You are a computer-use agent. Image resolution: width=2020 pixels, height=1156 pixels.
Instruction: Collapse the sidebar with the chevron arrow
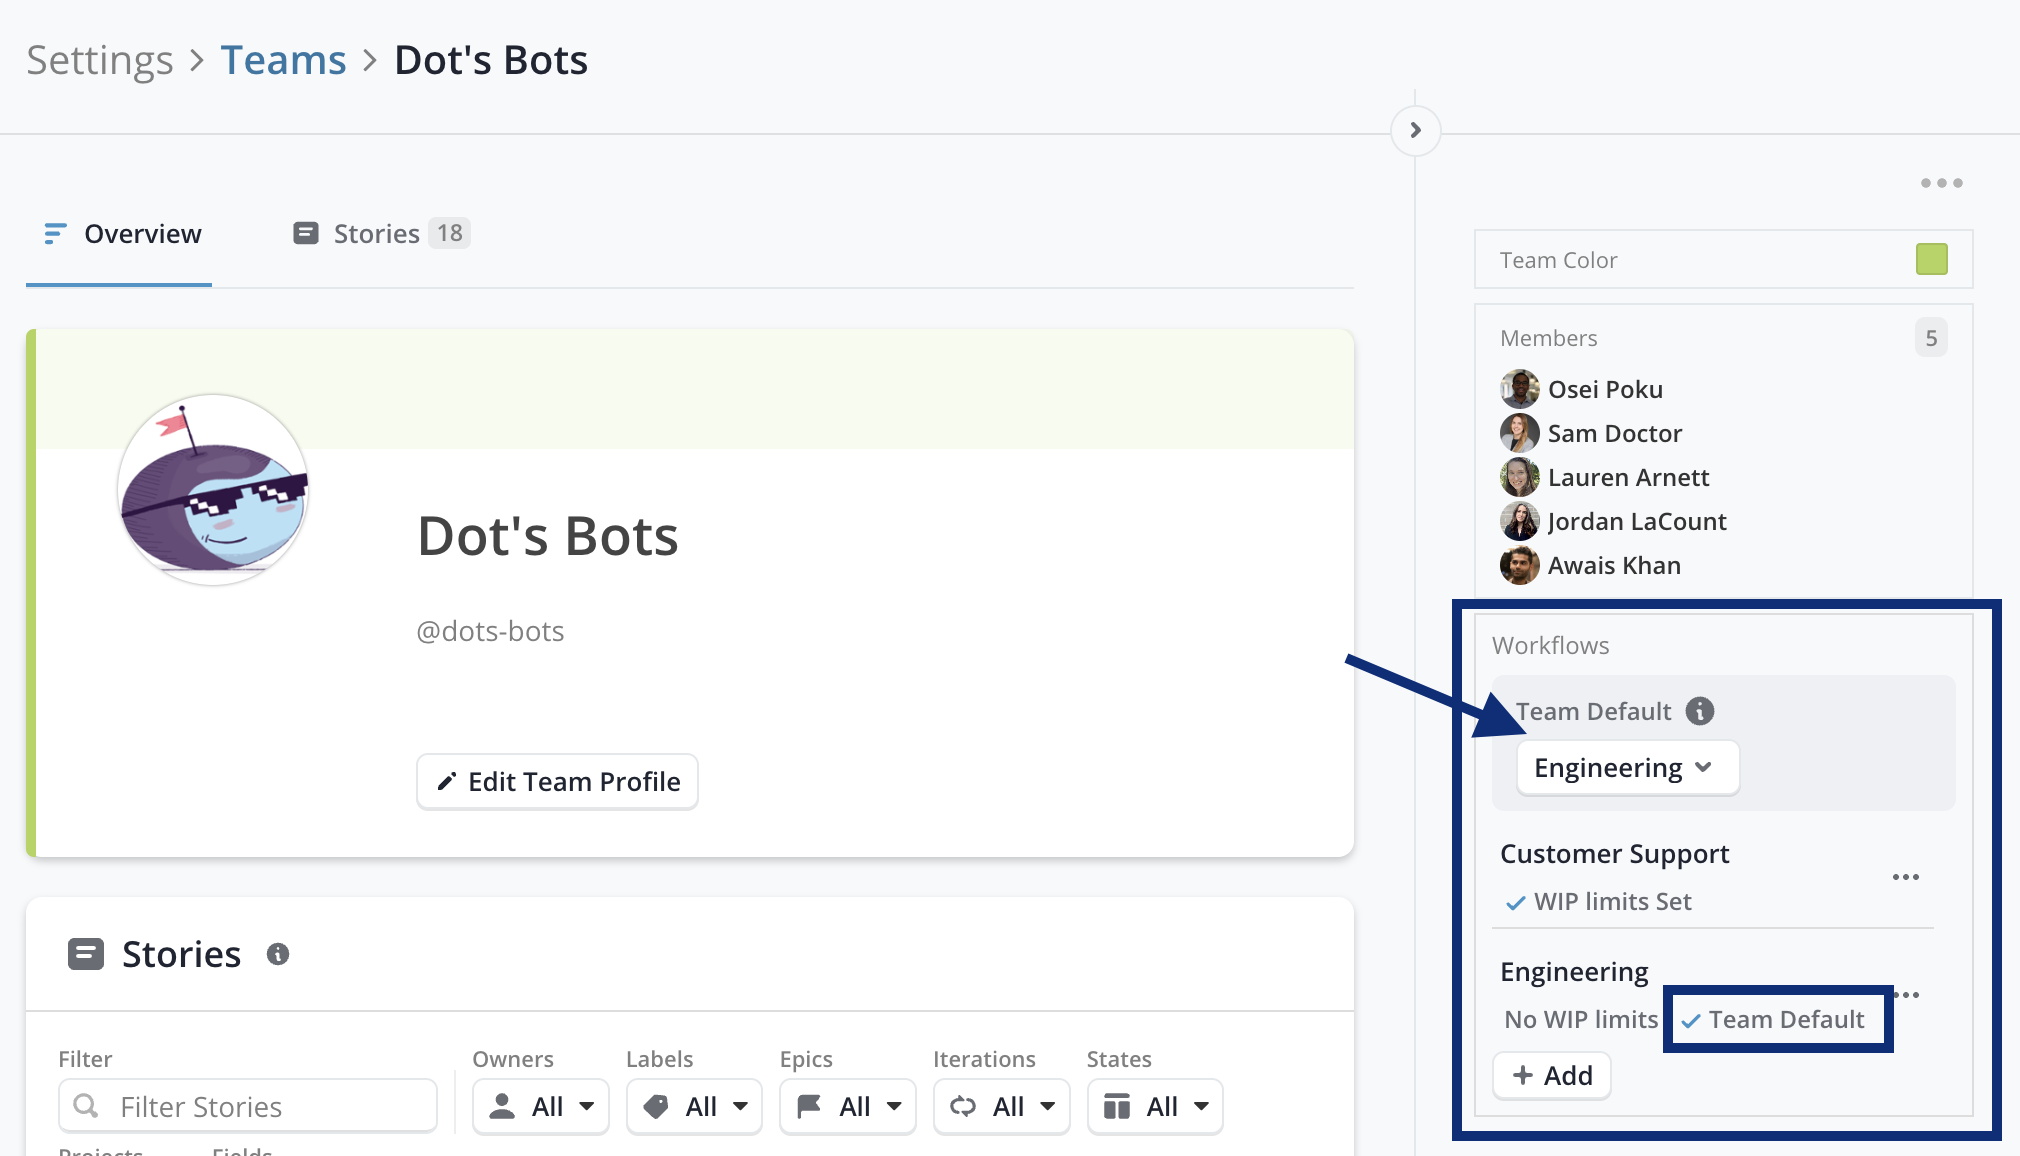[1414, 129]
